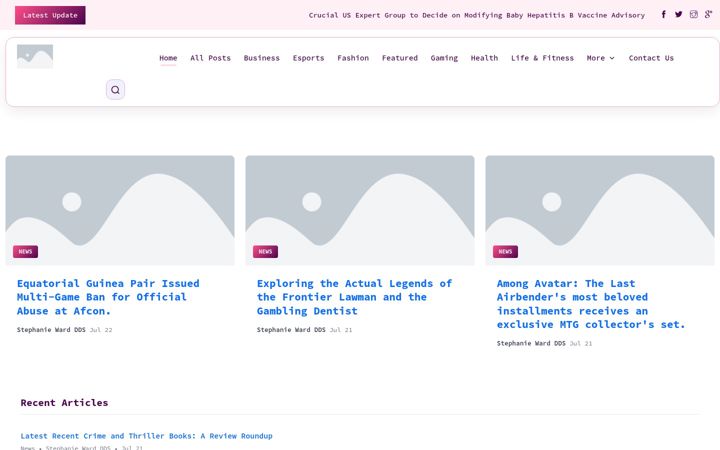
Task: Open Among Avatar Last Airbender headline
Action: click(x=591, y=304)
